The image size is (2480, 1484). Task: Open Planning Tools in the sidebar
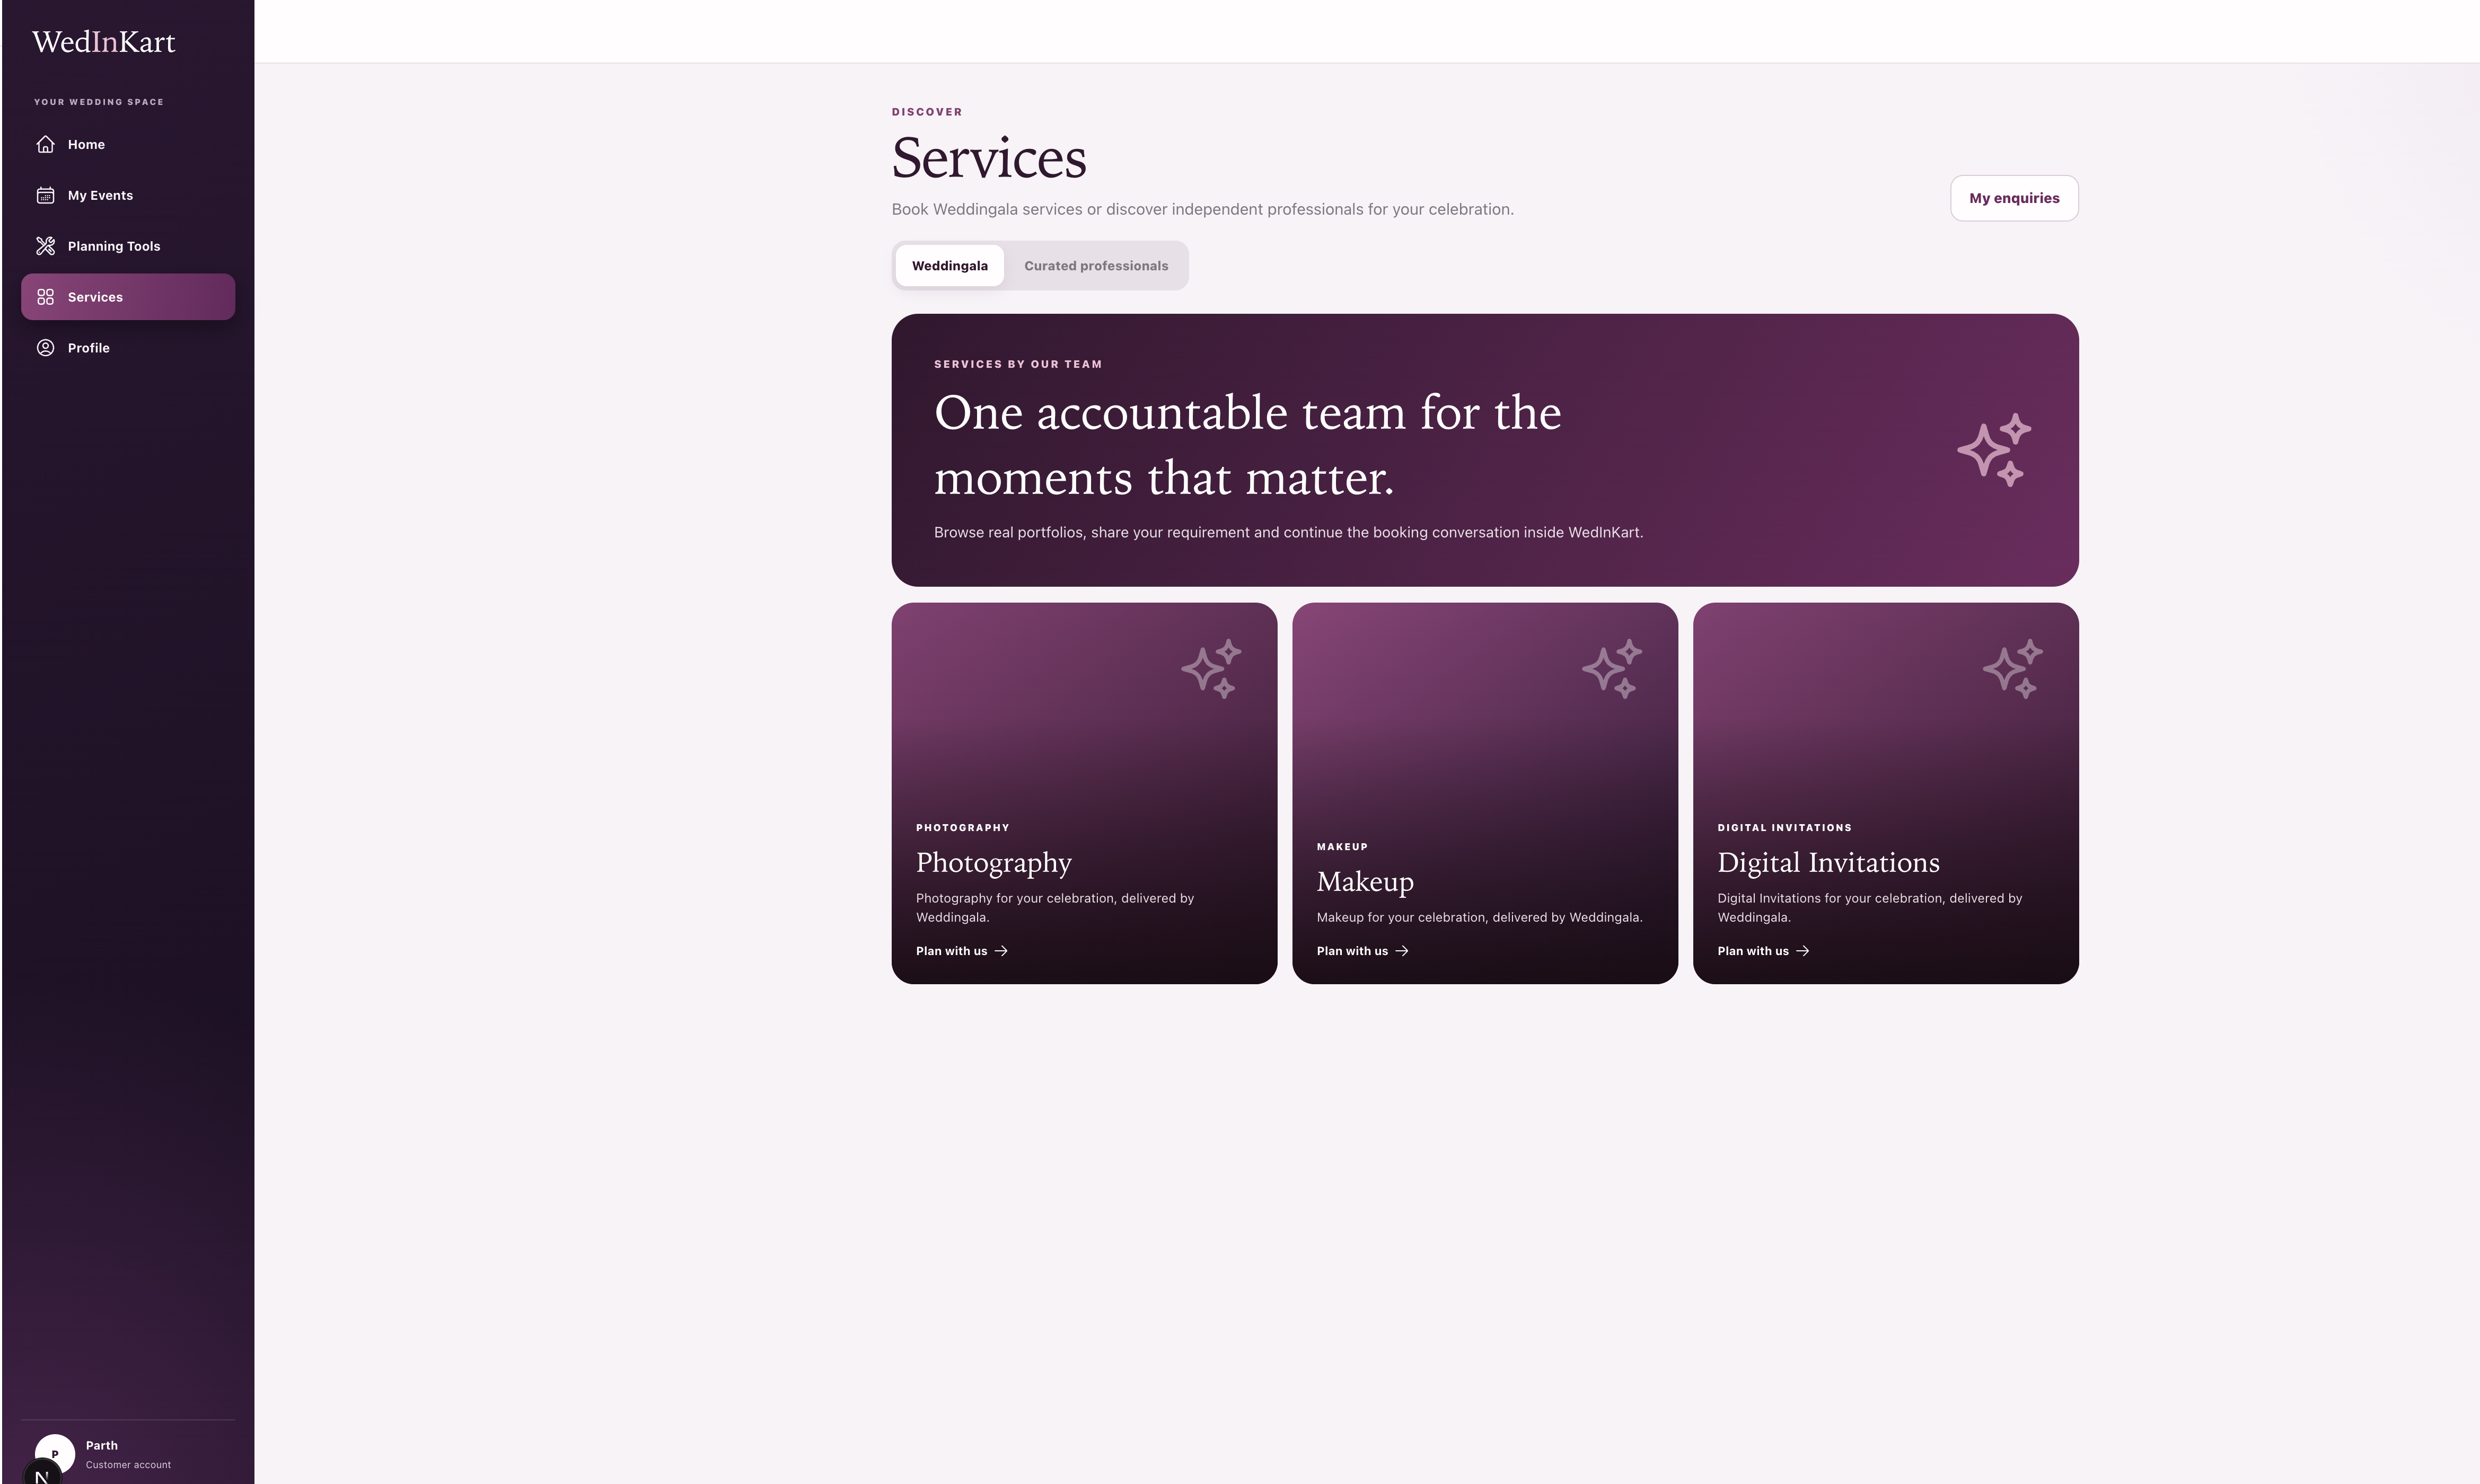pos(128,246)
